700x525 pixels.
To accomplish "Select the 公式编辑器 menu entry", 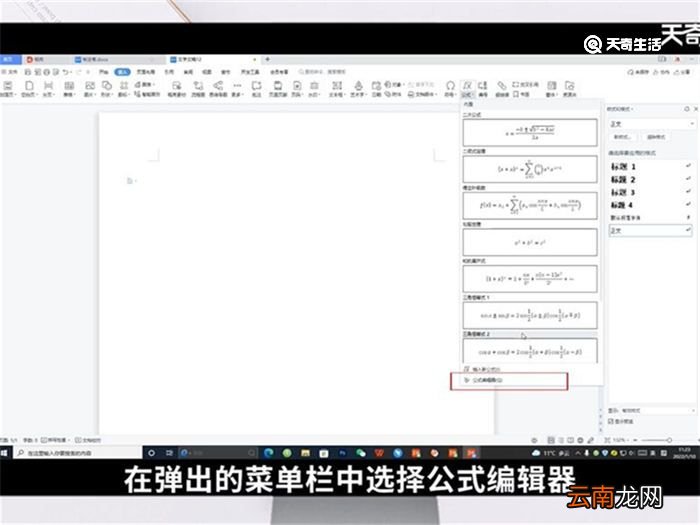I will [x=509, y=380].
